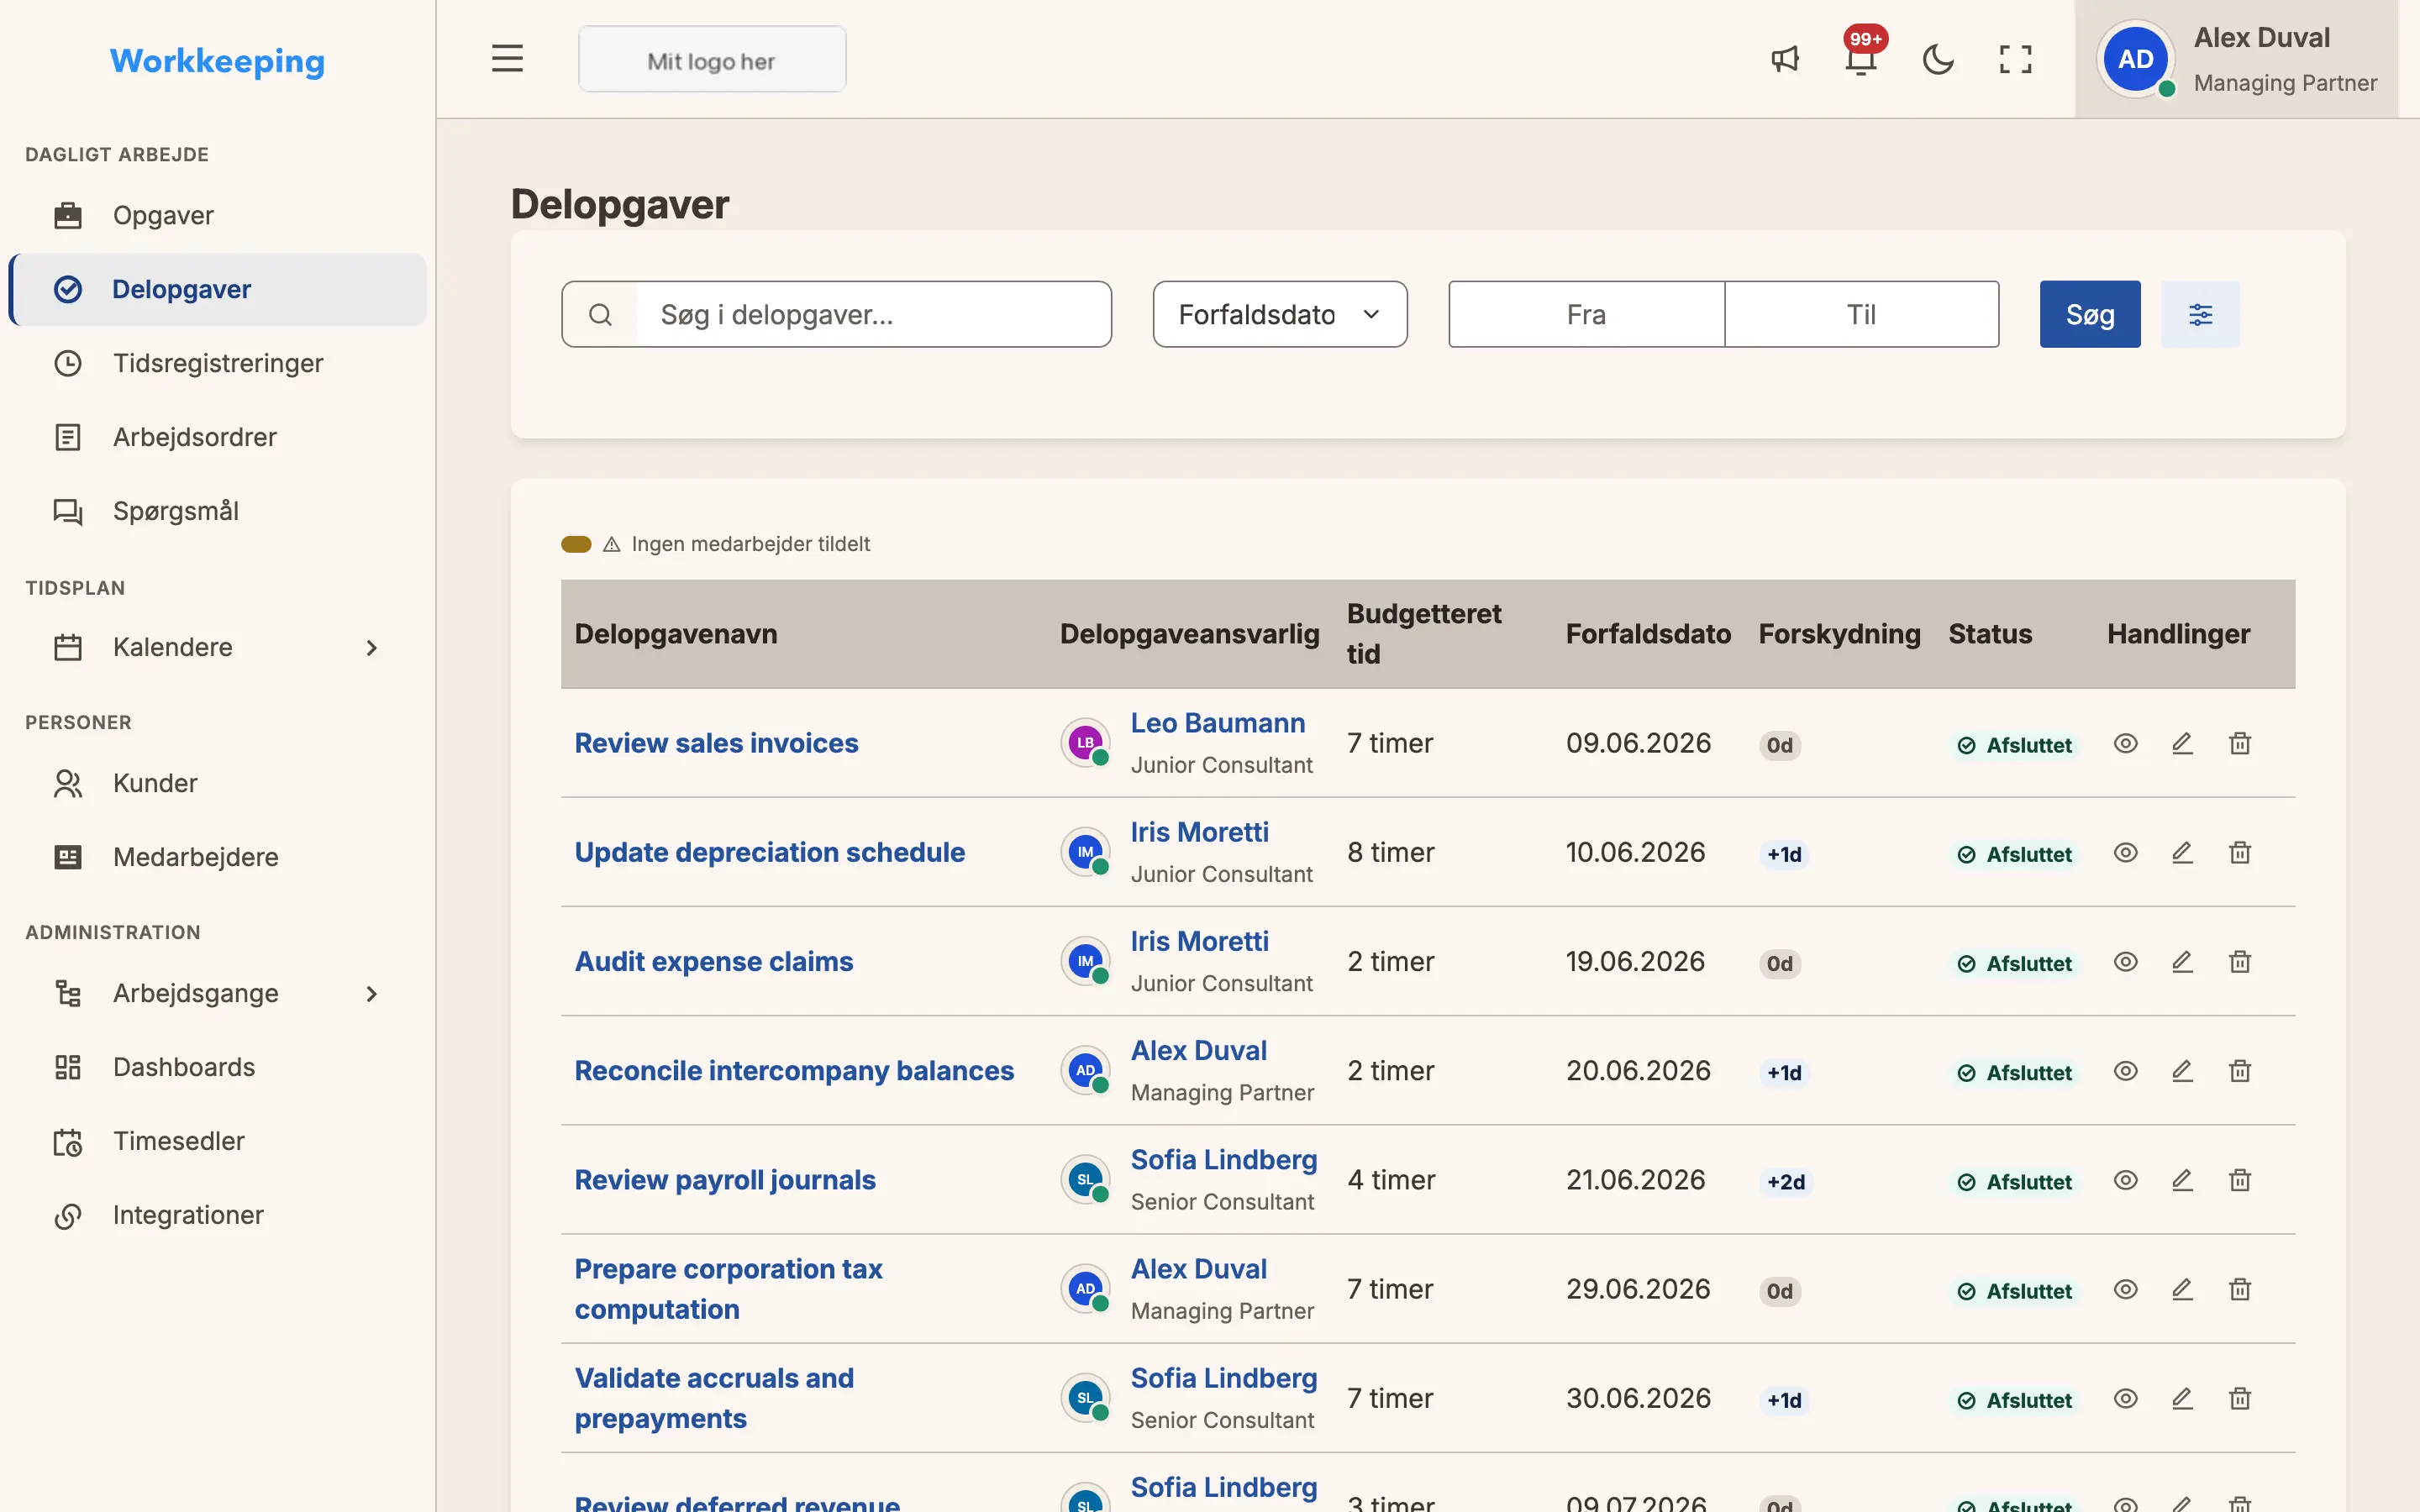Screen dimensions: 2420x1512
Task: Open the announcements megaphone icon
Action: [x=1784, y=59]
